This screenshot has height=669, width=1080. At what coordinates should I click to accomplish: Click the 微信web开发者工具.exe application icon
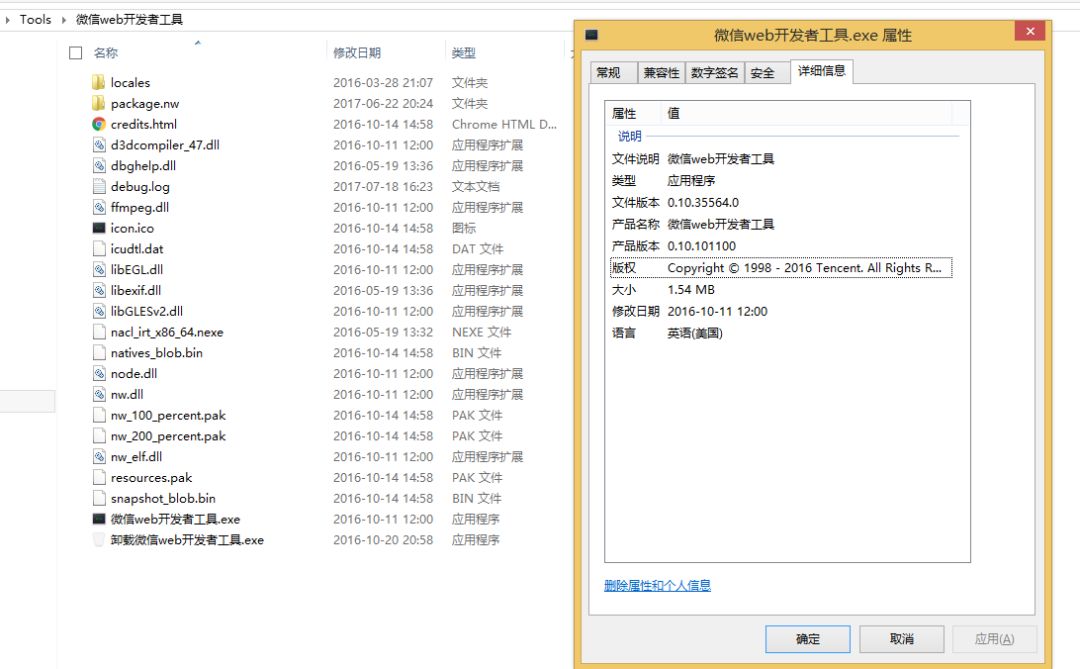[x=98, y=519]
